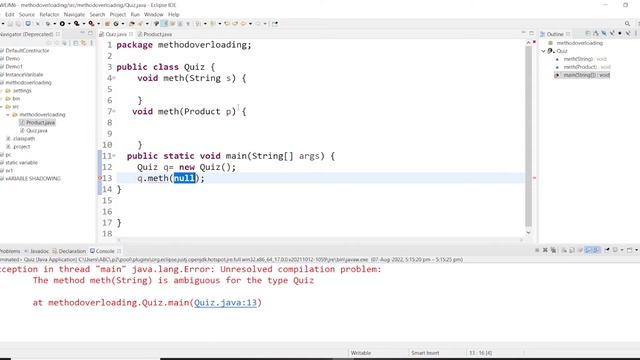The height and width of the screenshot is (360, 640).
Task: Click the Smart Insert status bar field
Action: [425, 353]
